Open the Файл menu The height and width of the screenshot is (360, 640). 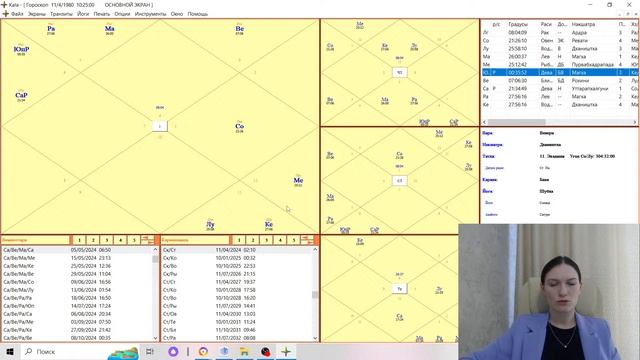coord(17,14)
